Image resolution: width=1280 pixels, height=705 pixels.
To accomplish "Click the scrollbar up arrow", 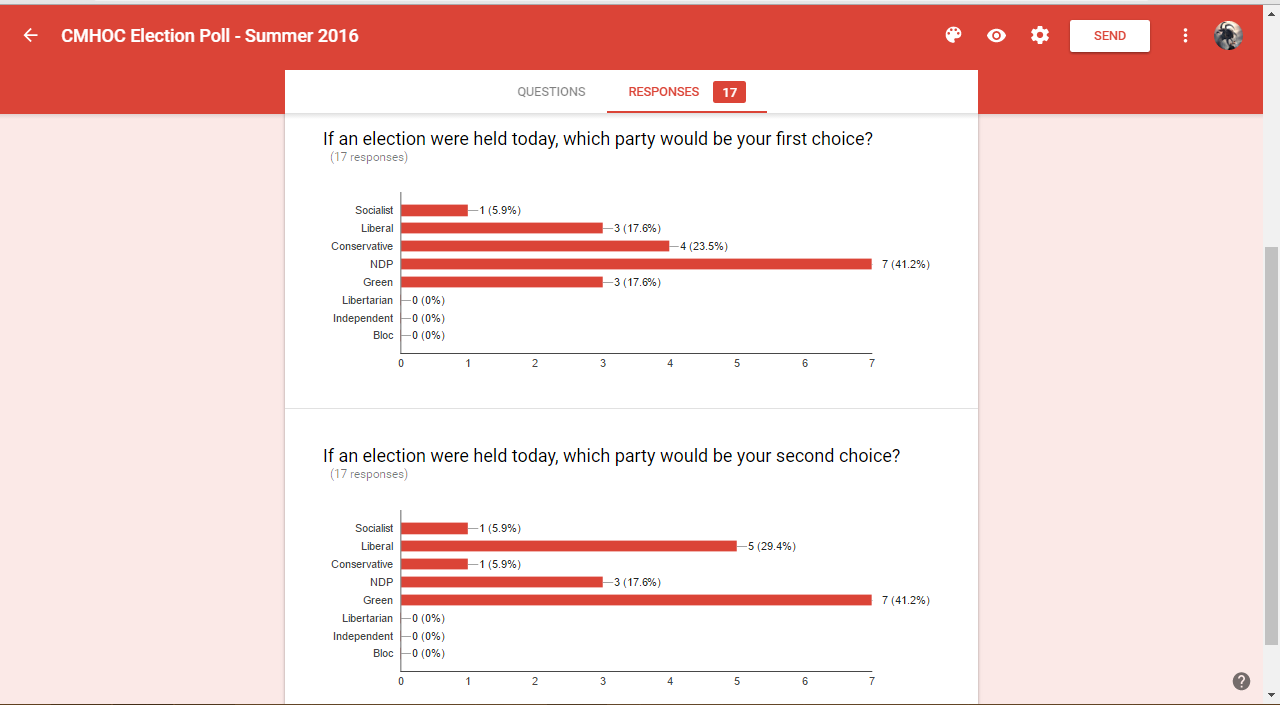I will 1271,12.
